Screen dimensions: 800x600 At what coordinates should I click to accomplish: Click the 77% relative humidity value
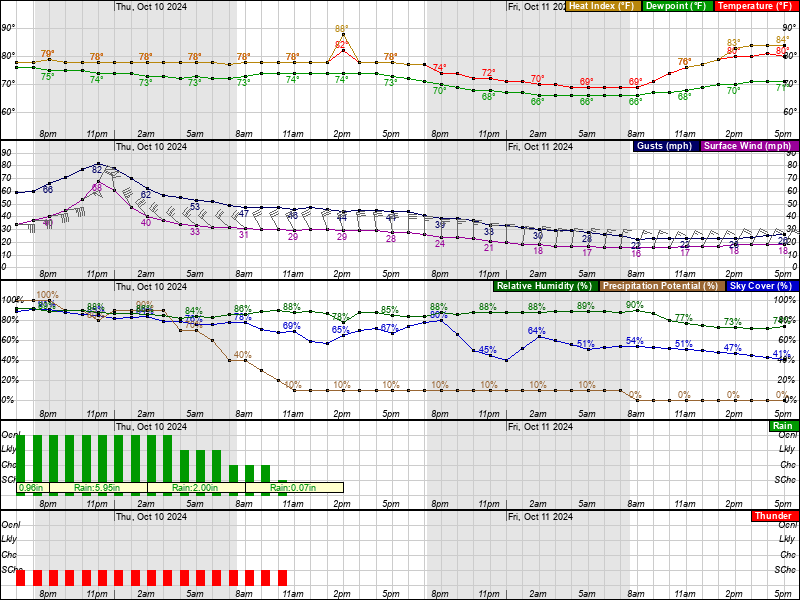(684, 318)
